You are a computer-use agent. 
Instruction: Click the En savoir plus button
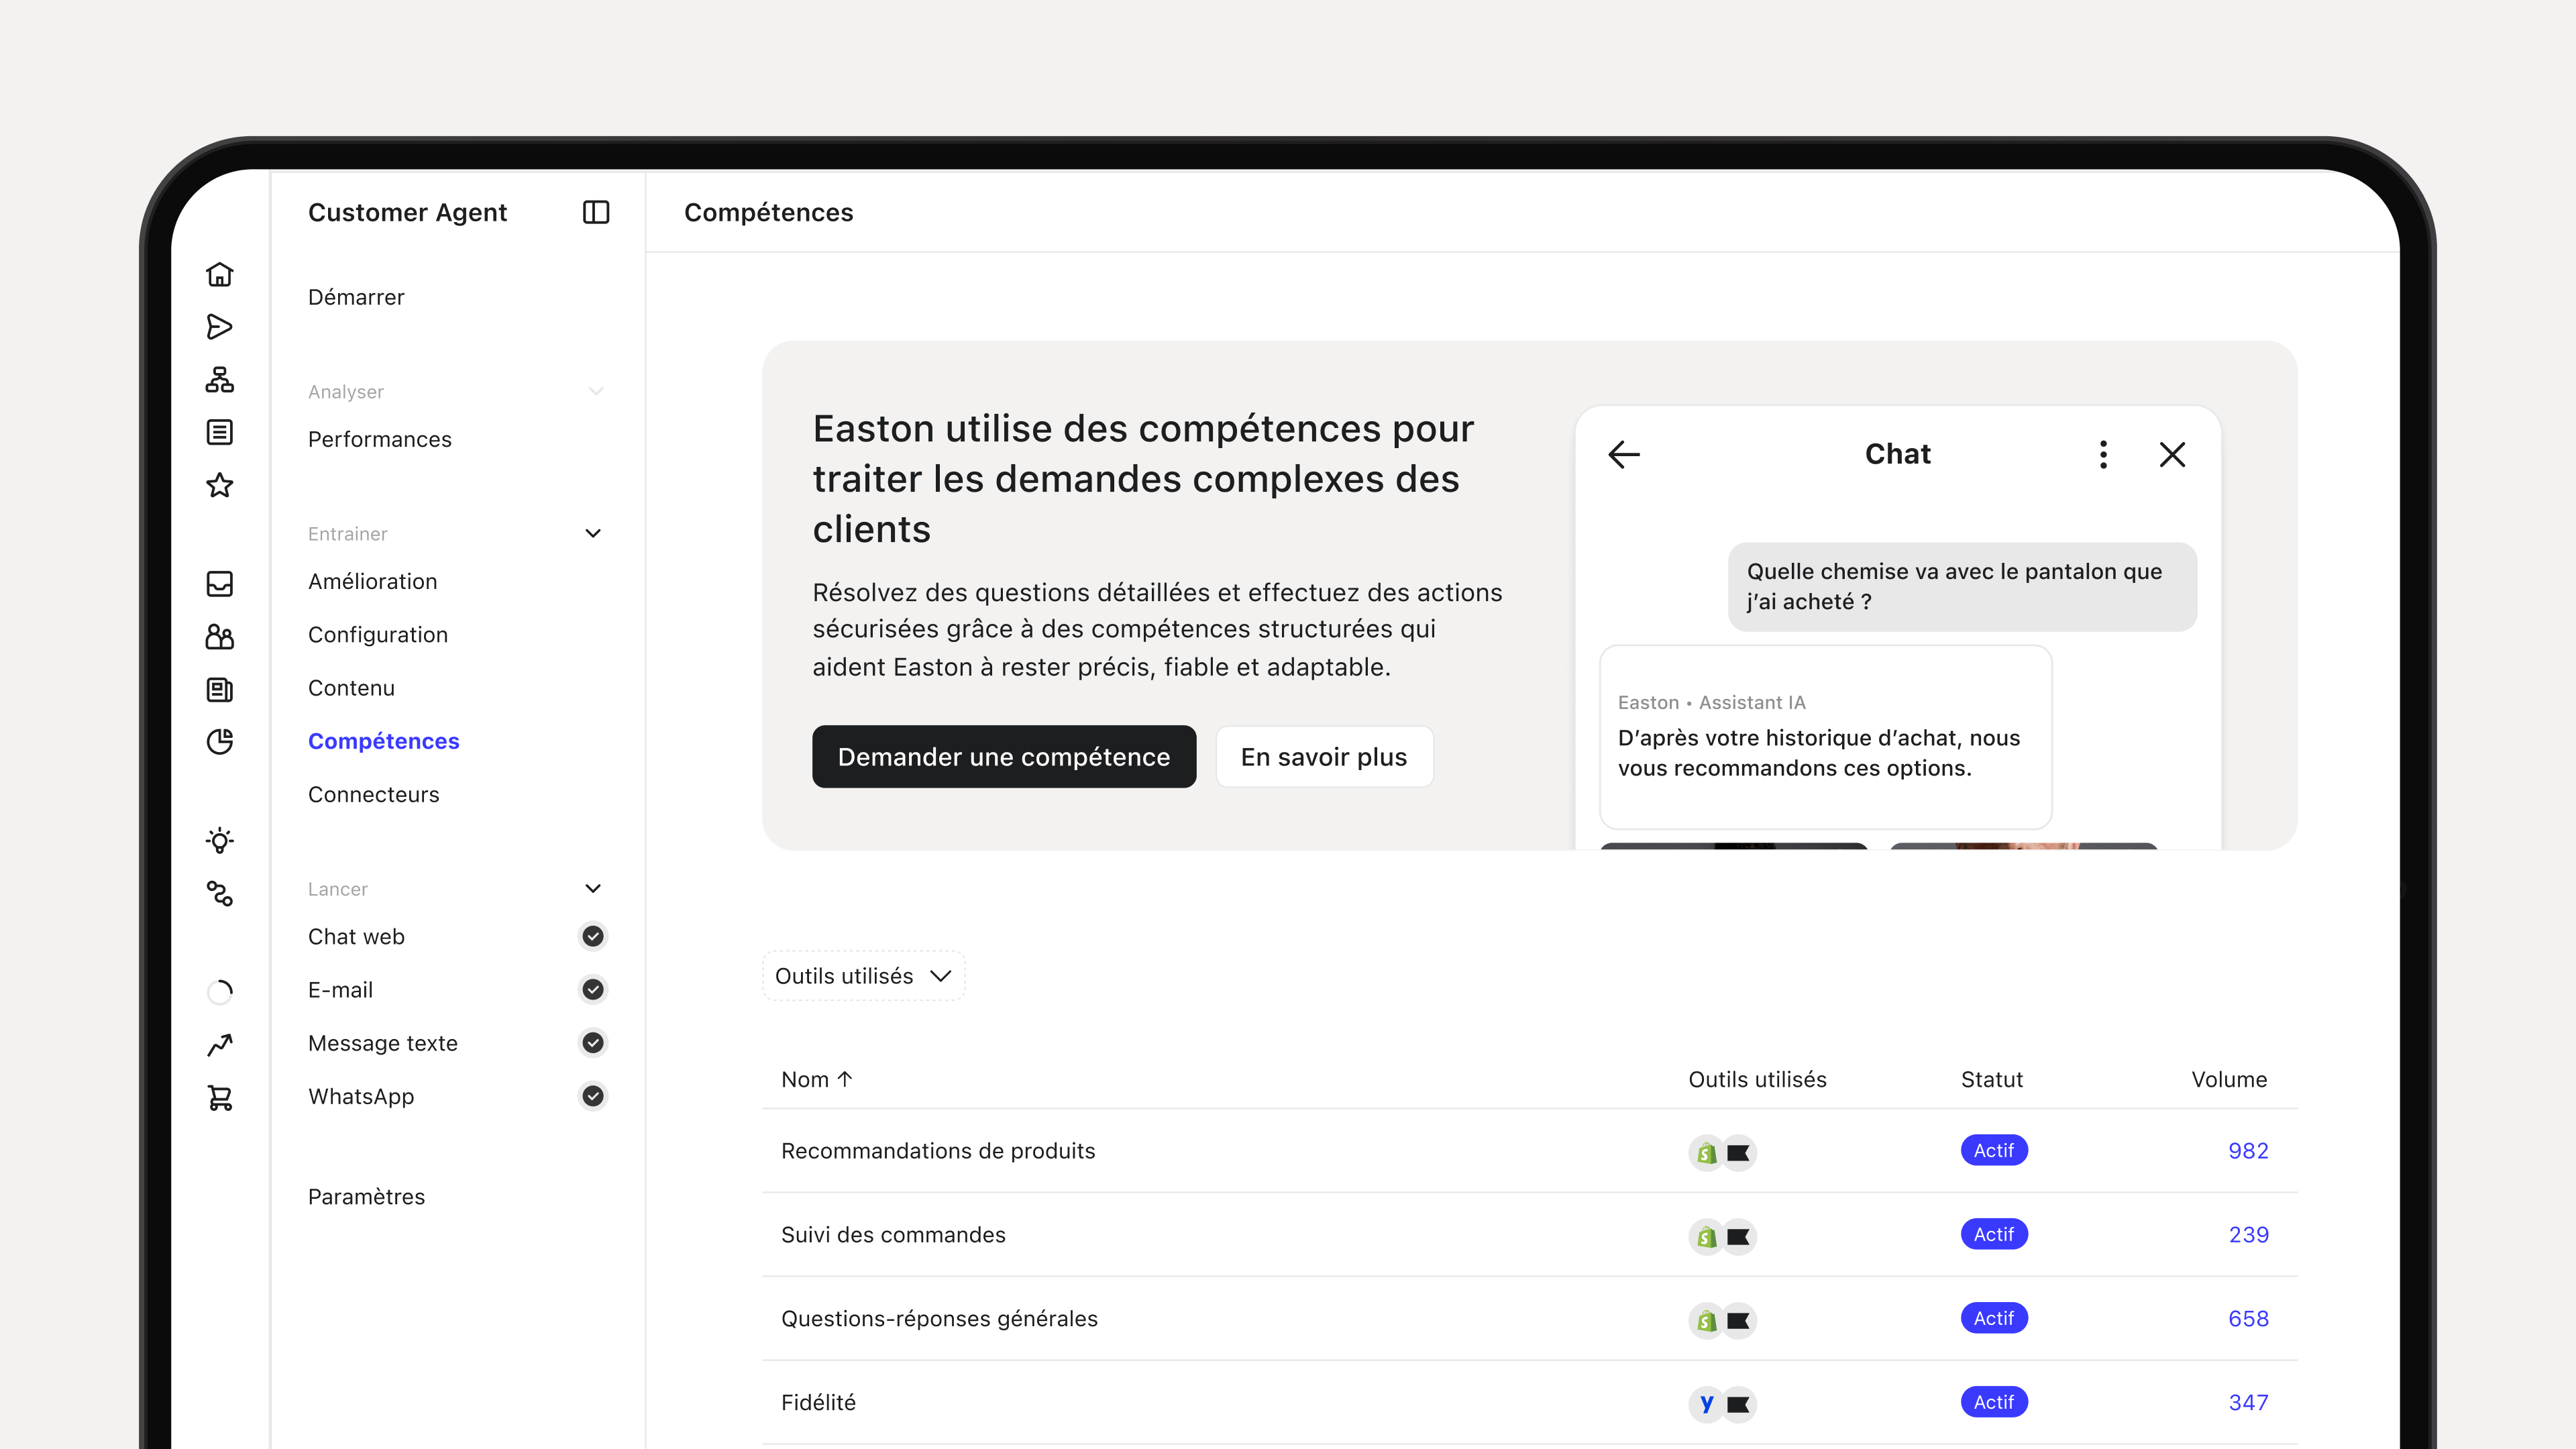pyautogui.click(x=1324, y=757)
